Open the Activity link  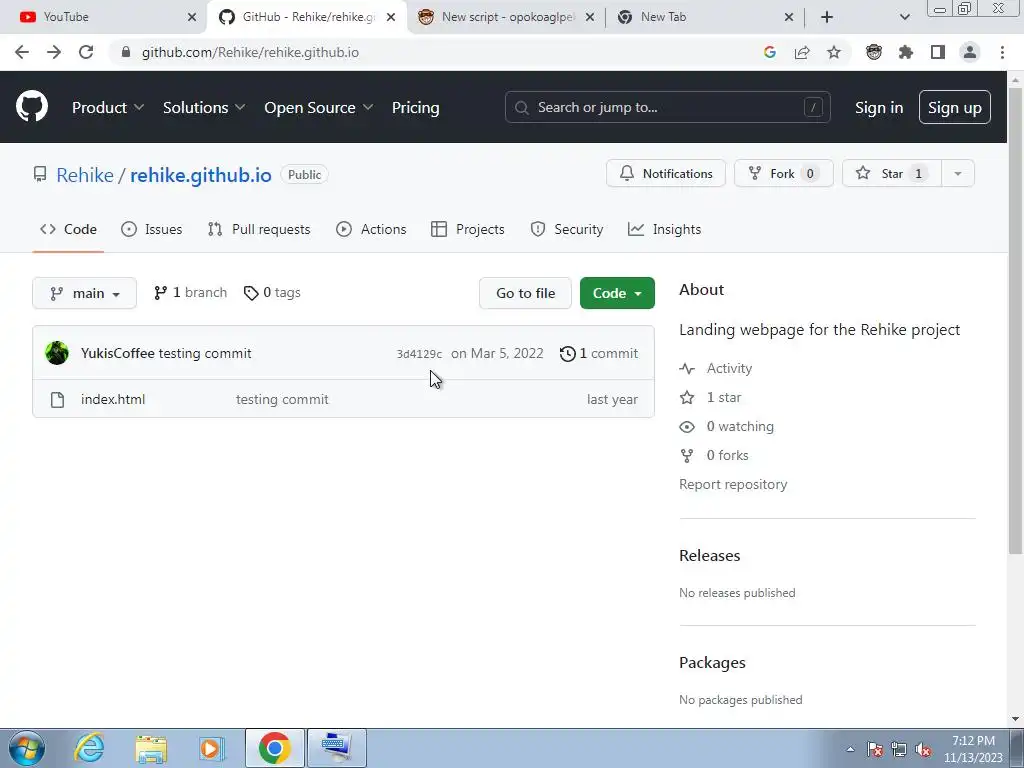coord(729,368)
